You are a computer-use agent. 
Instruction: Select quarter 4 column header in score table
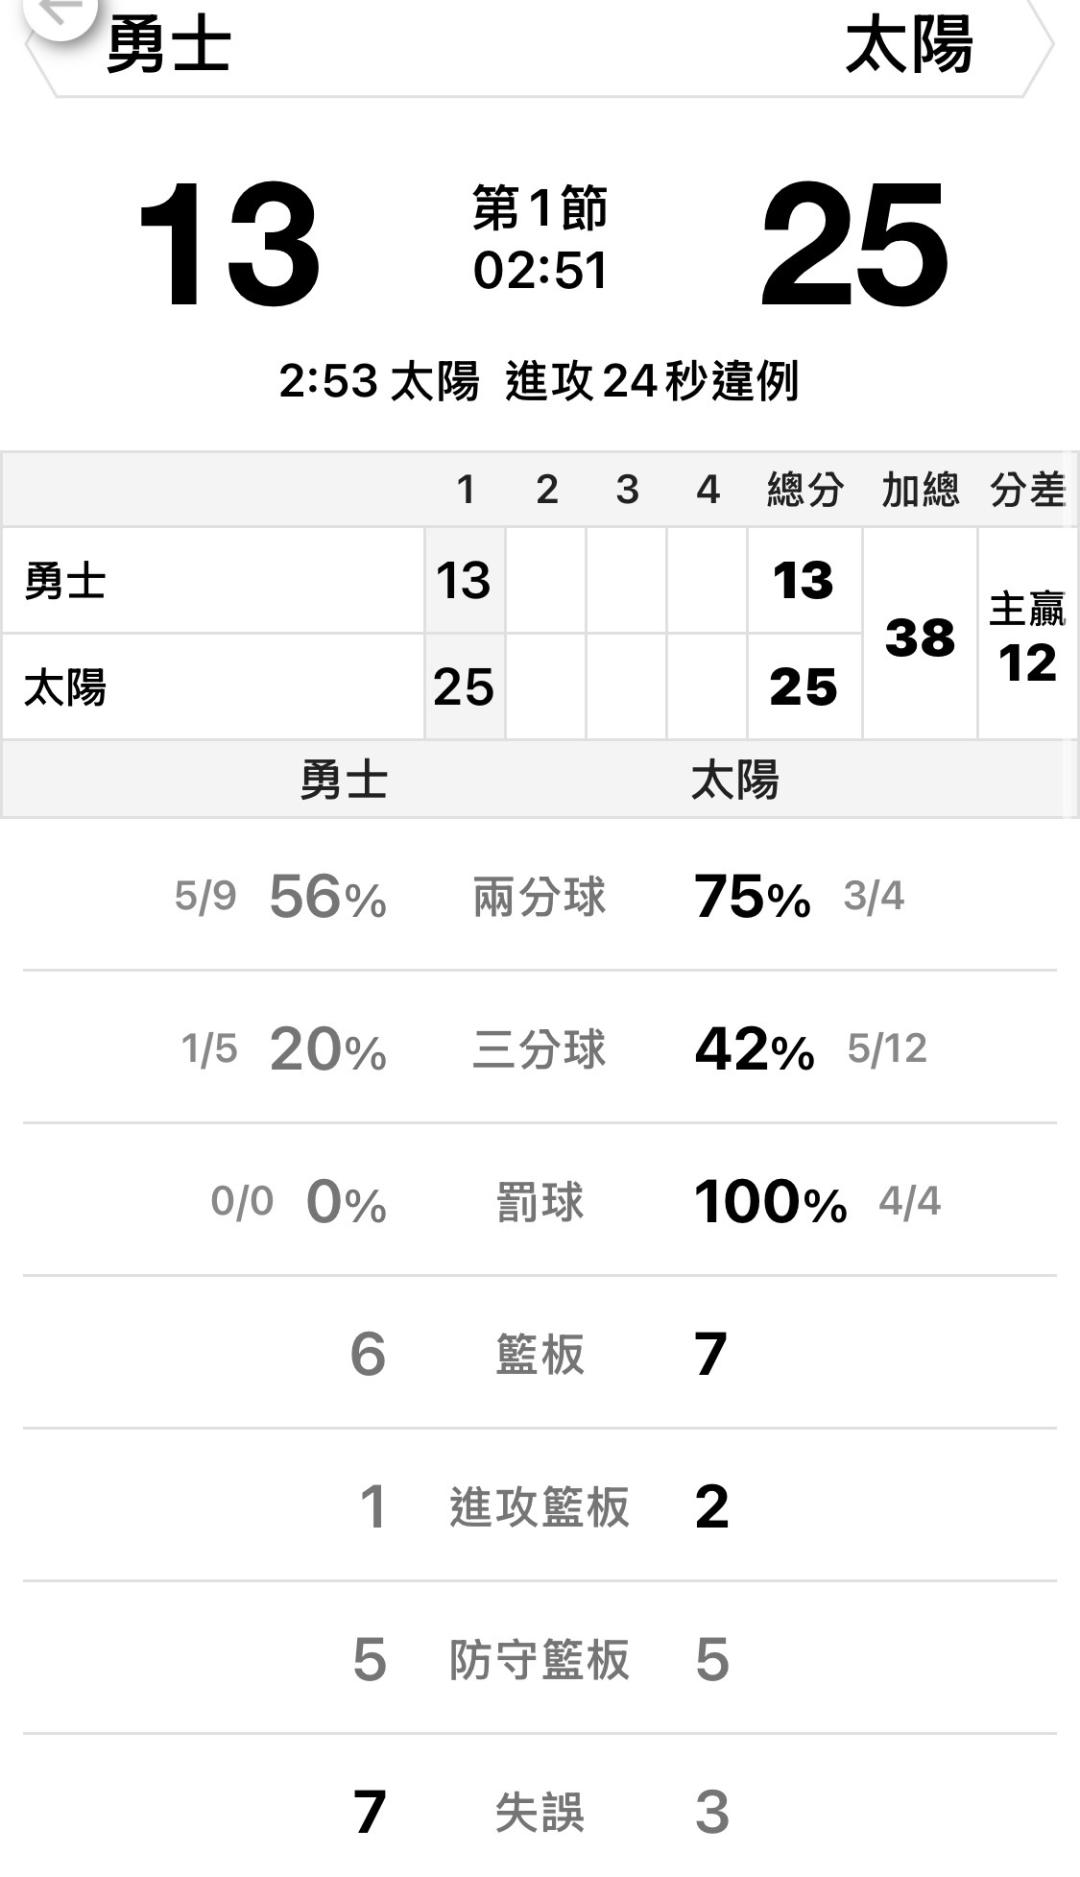coord(708,490)
